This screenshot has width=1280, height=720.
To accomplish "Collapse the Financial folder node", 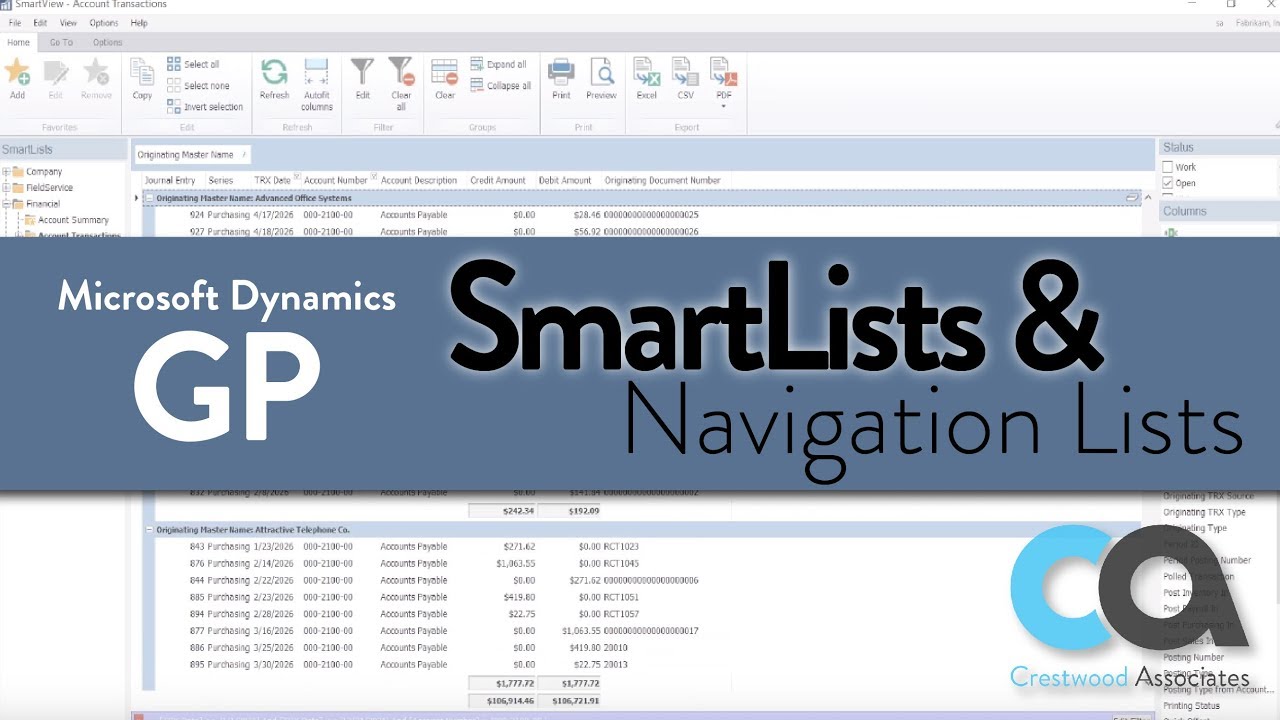I will [6, 204].
